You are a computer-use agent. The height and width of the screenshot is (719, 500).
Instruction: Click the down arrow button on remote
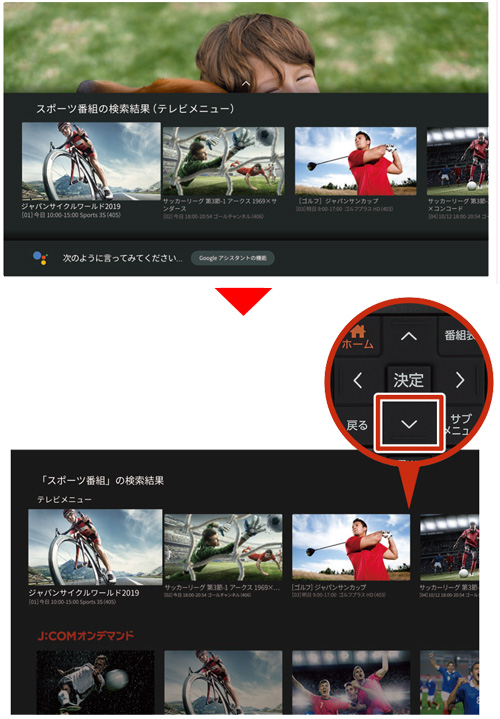(409, 423)
